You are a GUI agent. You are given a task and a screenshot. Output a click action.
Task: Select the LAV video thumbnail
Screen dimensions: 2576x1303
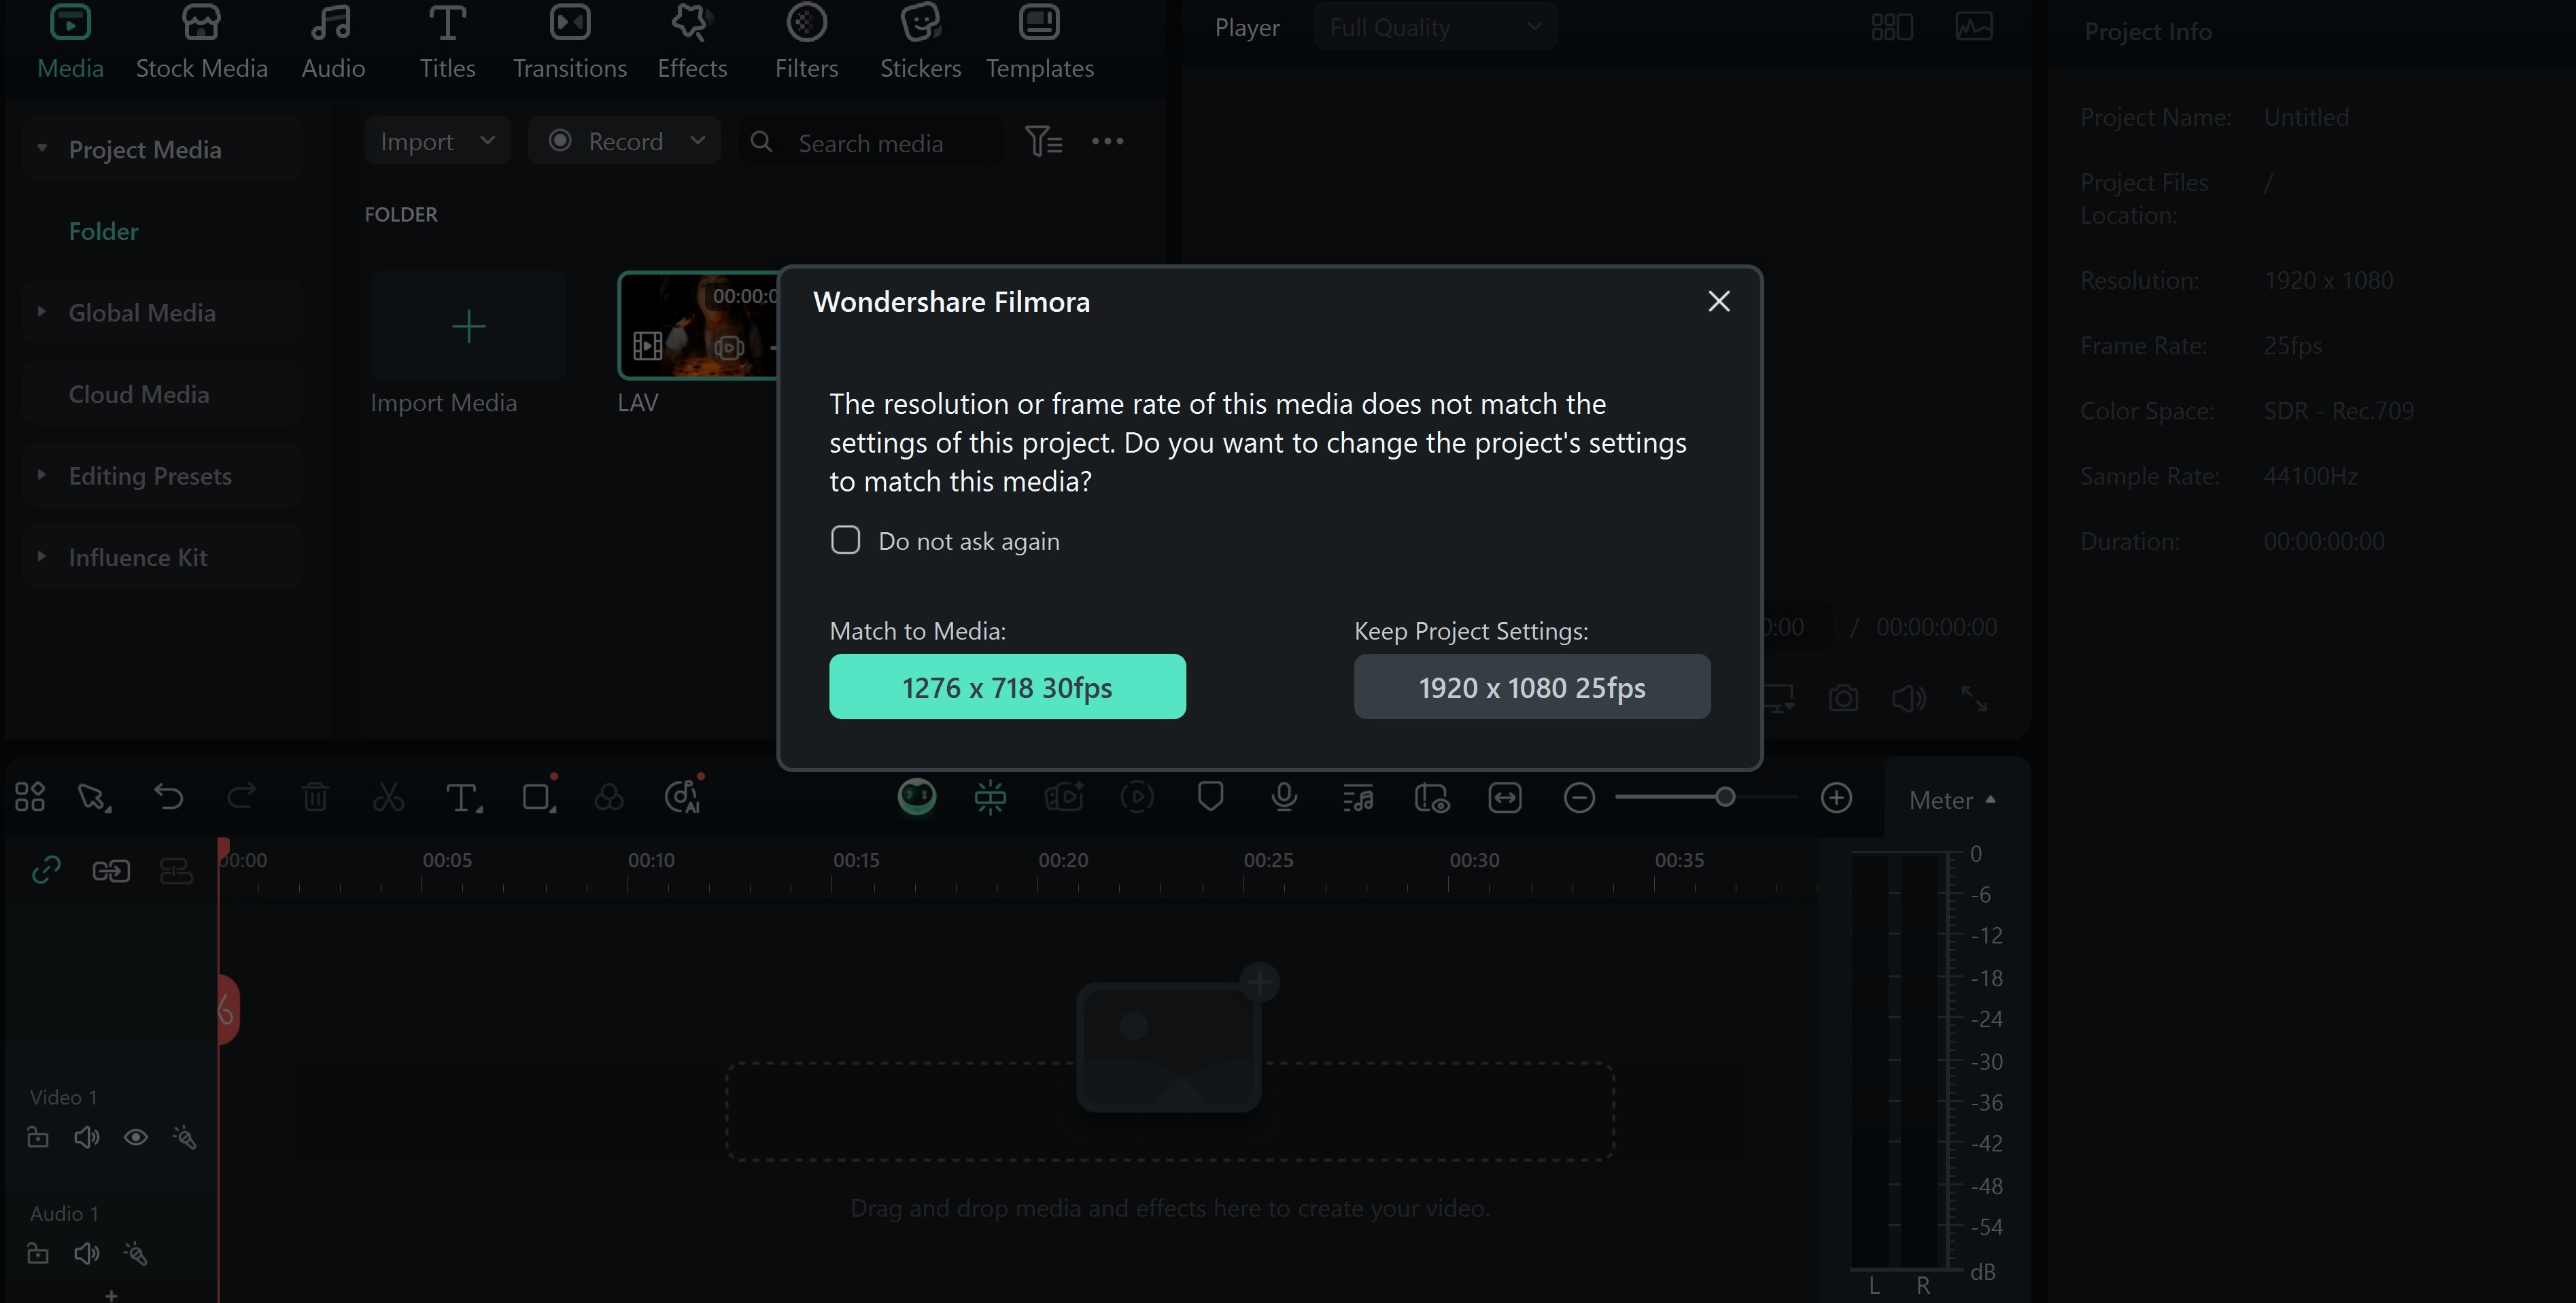point(698,326)
